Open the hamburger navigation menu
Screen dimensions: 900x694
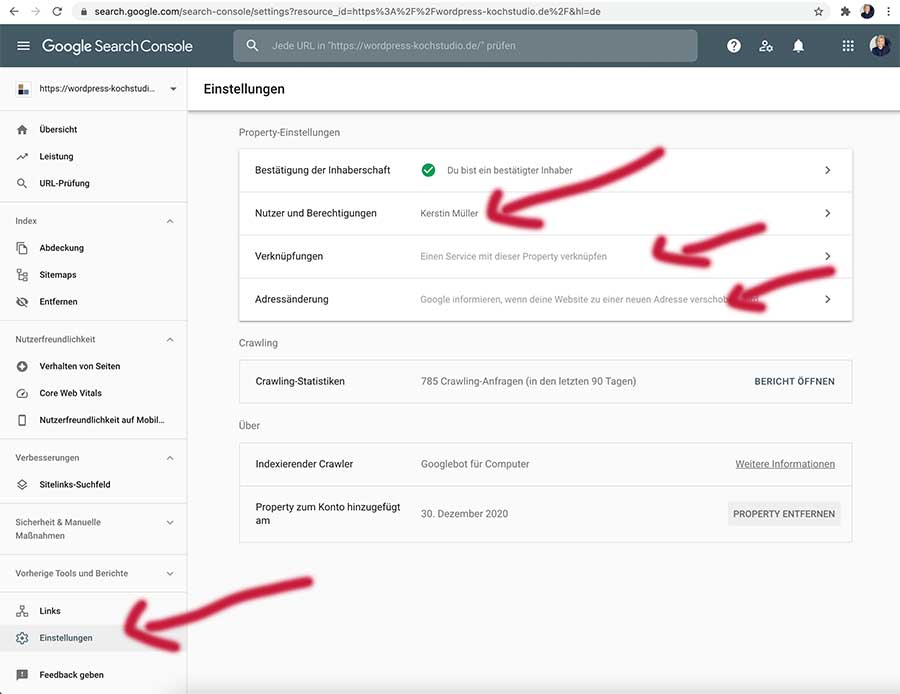24,45
